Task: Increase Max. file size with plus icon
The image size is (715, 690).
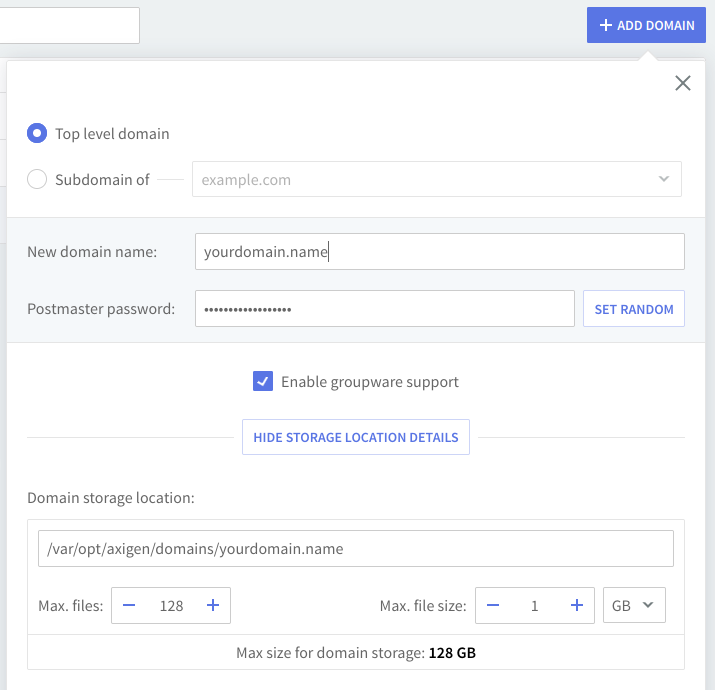Action: coord(576,605)
